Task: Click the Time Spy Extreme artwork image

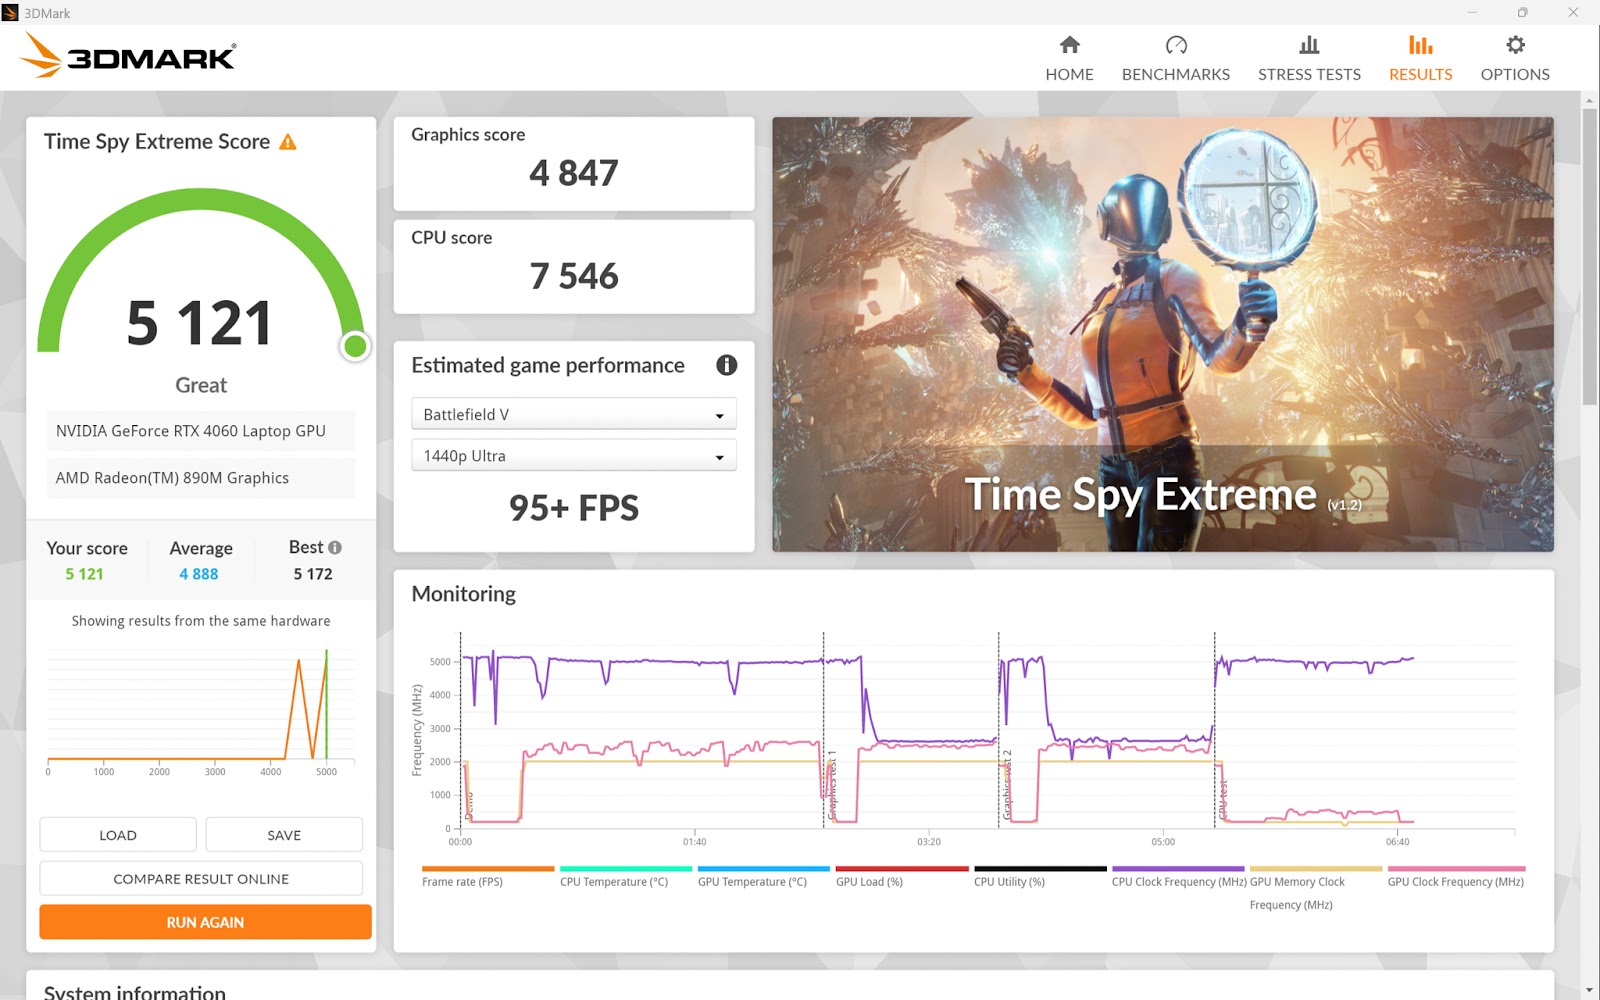Action: point(1163,334)
